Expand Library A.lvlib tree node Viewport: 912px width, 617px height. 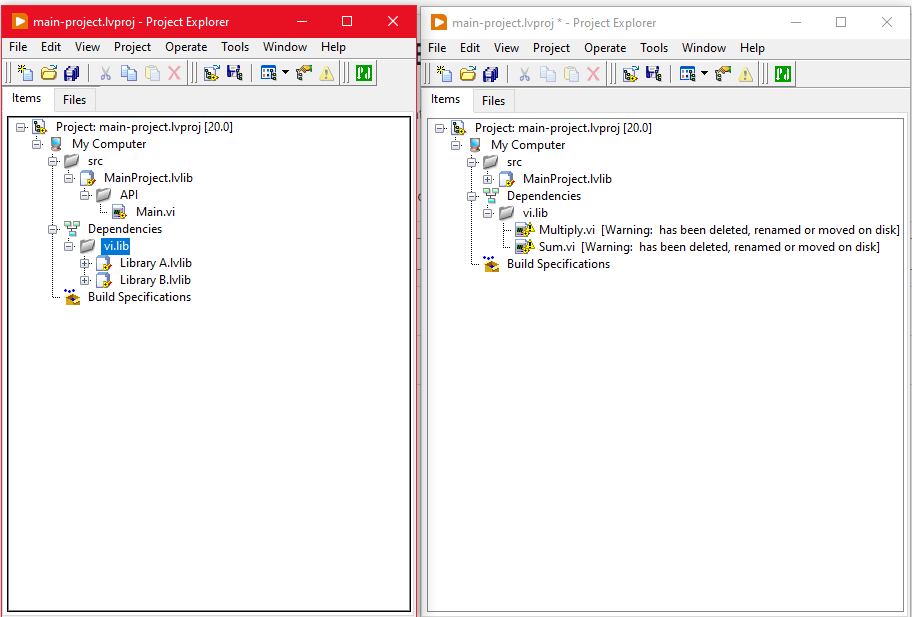(x=85, y=263)
